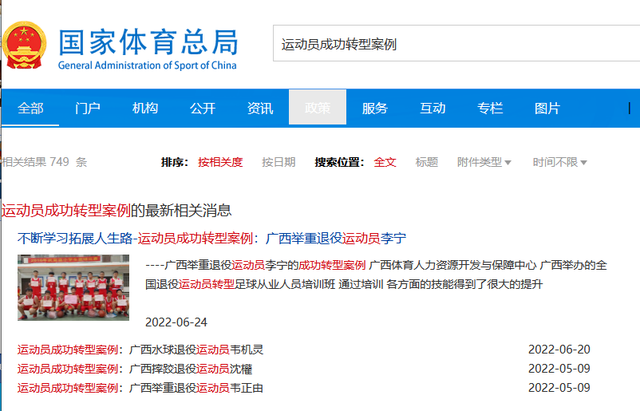Open the result about 广西水球退役运动员韦机灵
640x411 pixels.
(140, 350)
